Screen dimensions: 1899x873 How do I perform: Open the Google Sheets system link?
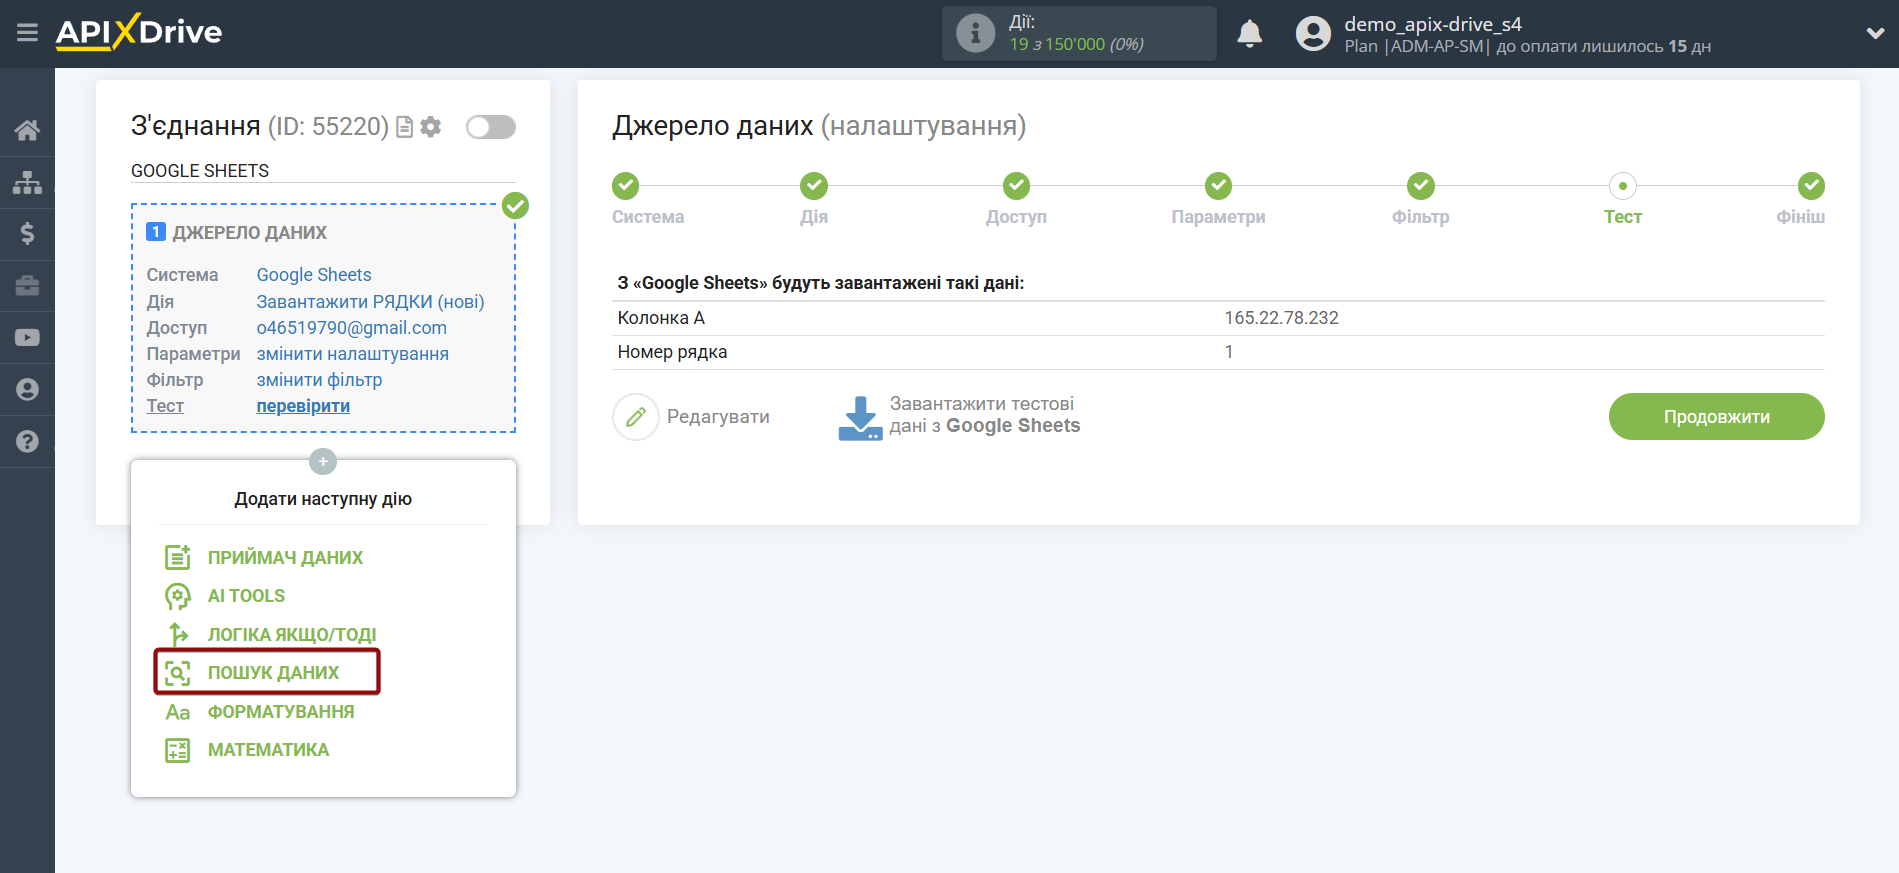[x=314, y=275]
